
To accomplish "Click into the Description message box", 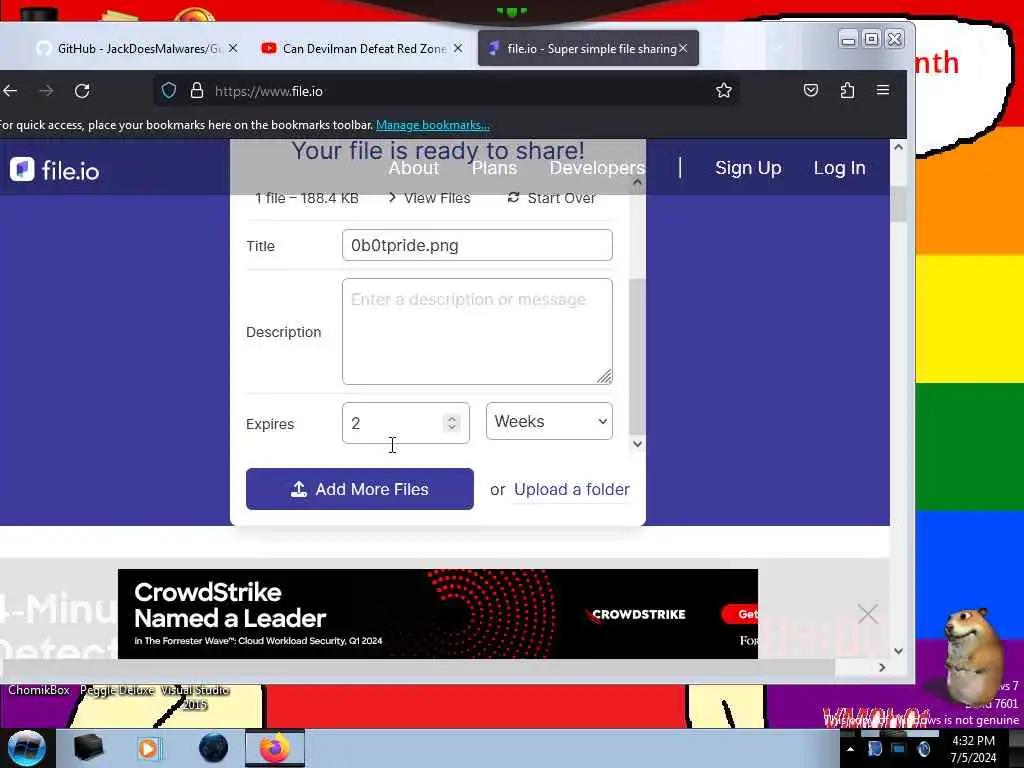I will [477, 331].
